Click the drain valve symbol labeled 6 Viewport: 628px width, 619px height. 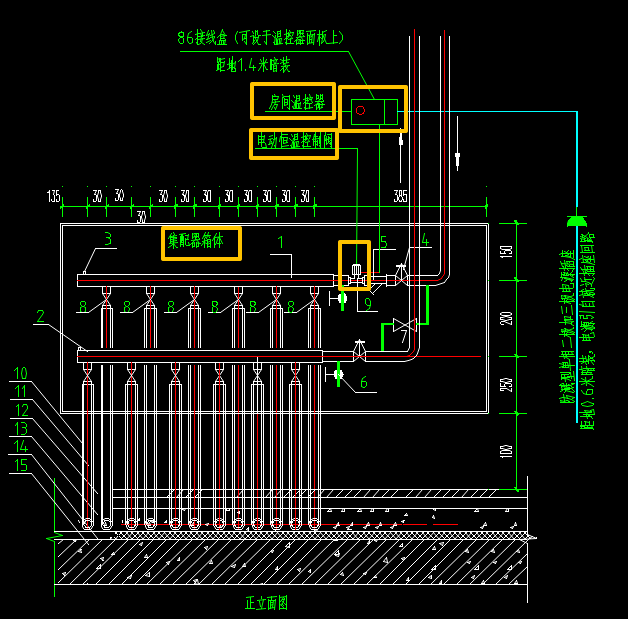[338, 375]
